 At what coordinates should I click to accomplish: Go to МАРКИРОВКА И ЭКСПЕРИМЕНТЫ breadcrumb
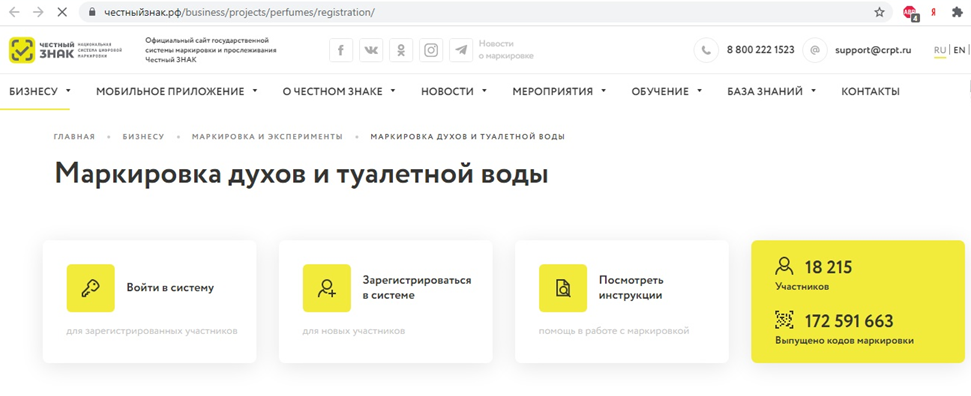click(267, 136)
